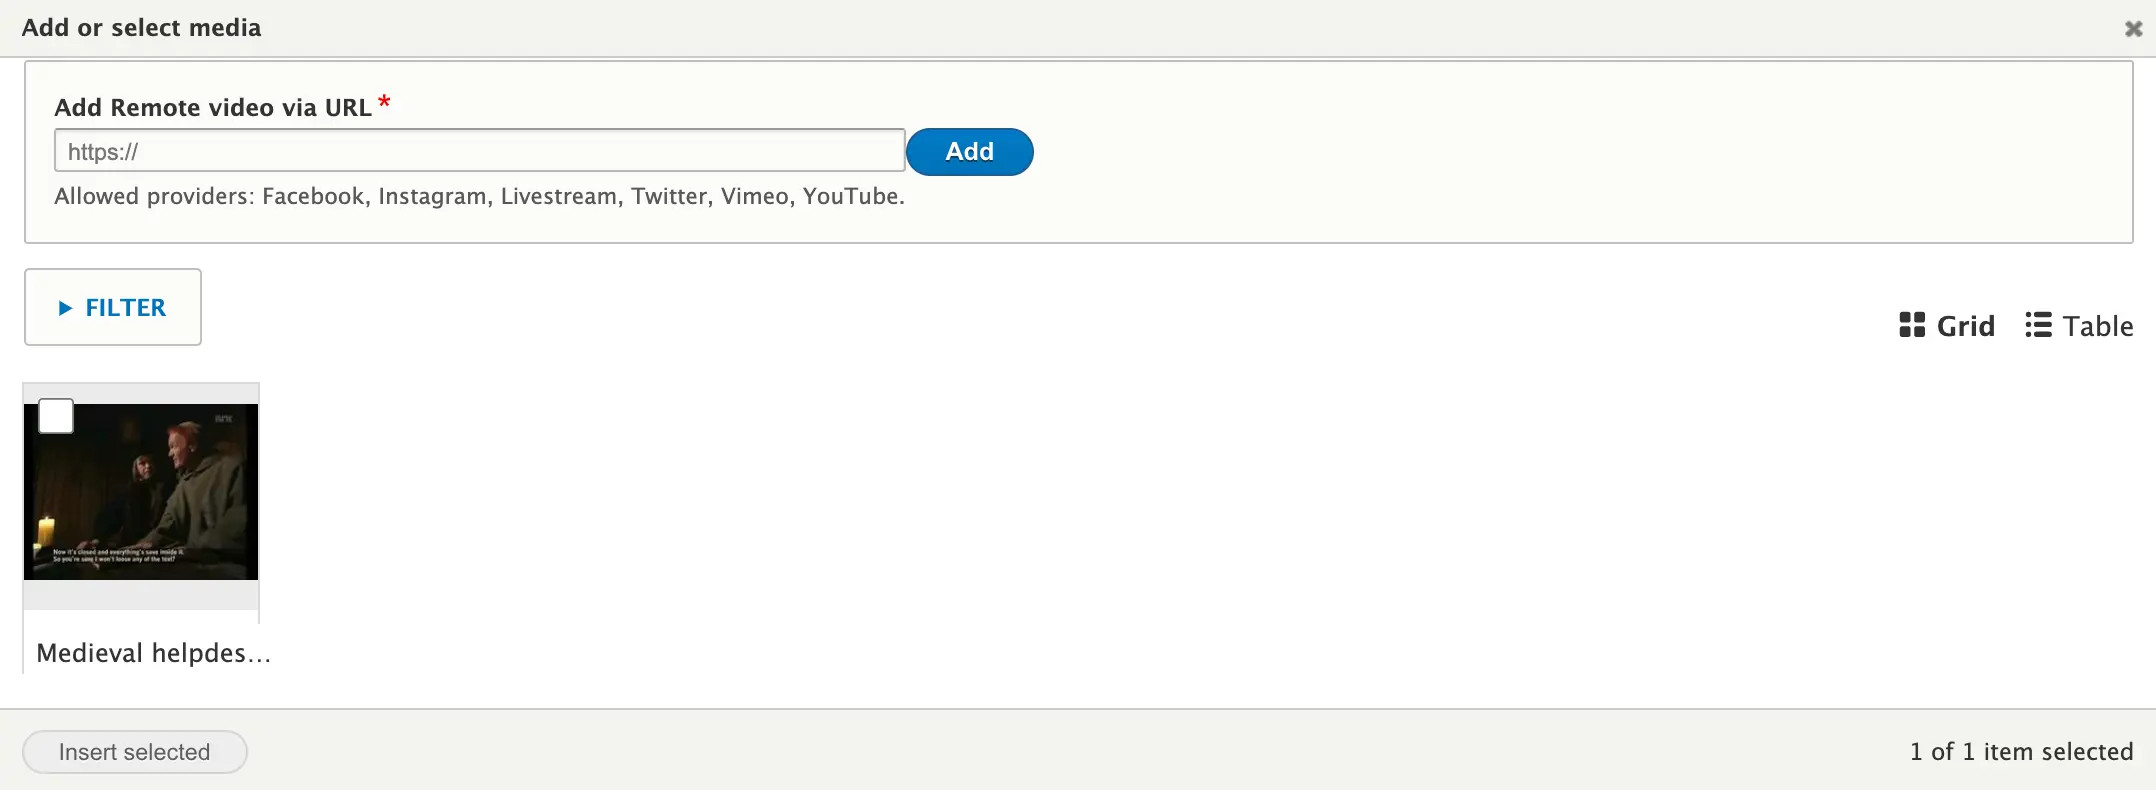This screenshot has height=790, width=2156.
Task: Open the FILTER section label
Action: point(126,308)
